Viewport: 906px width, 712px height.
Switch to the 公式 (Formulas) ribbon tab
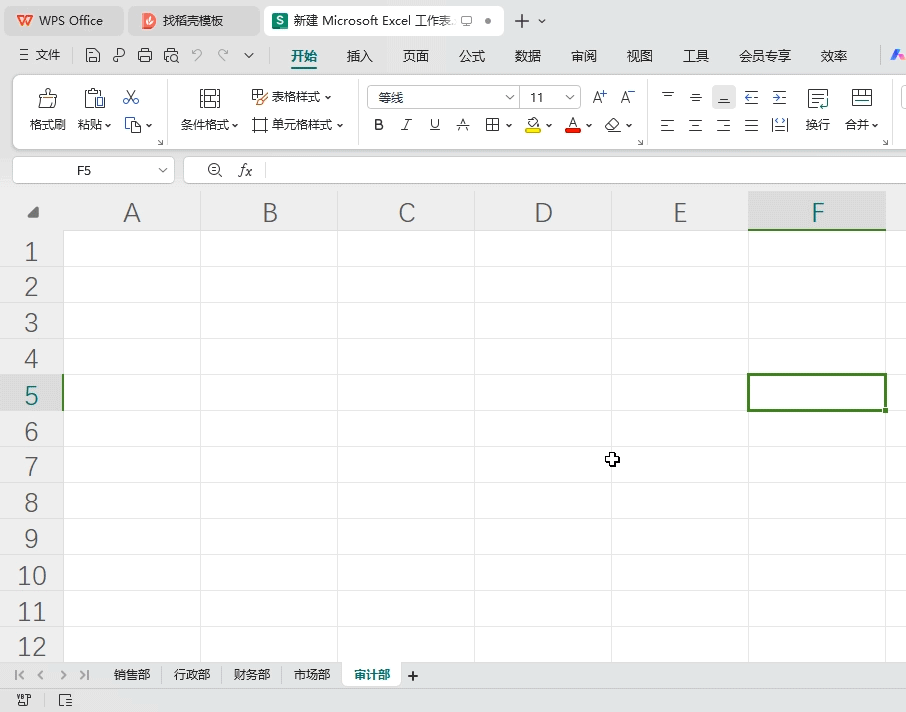coord(471,55)
